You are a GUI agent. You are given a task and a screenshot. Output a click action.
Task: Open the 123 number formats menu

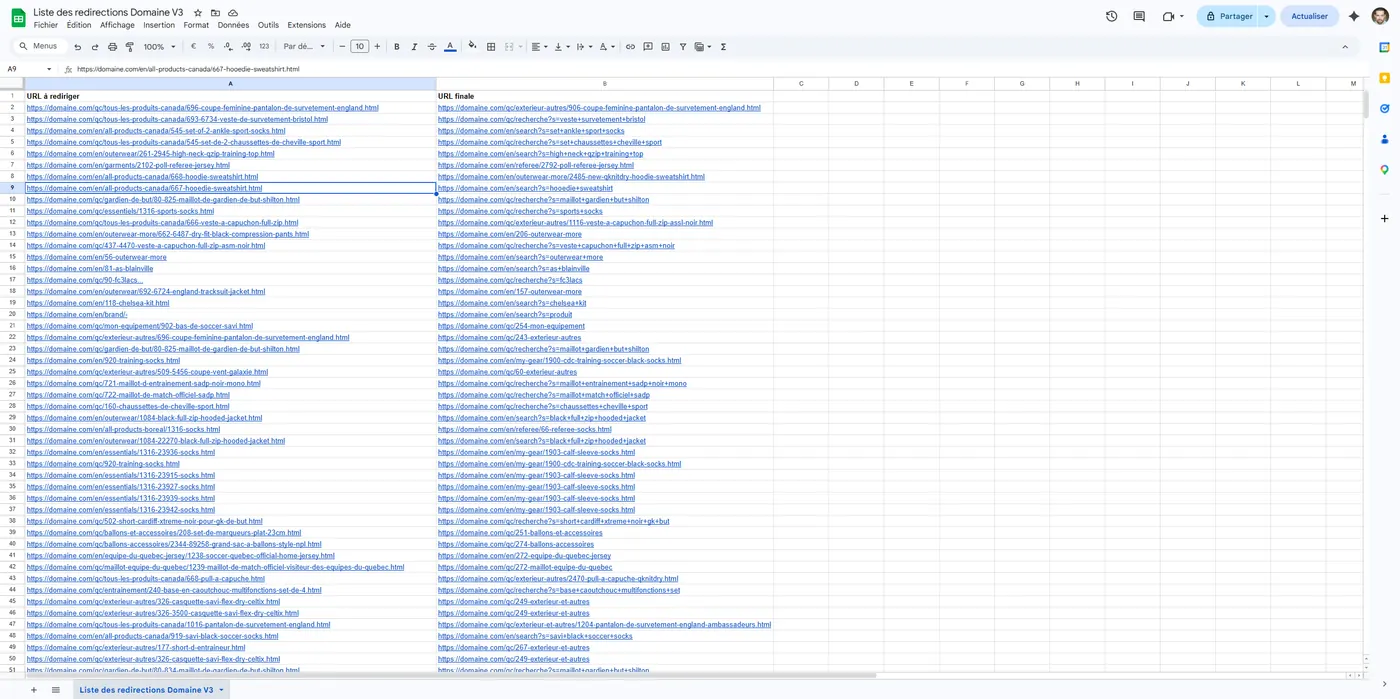[x=264, y=47]
